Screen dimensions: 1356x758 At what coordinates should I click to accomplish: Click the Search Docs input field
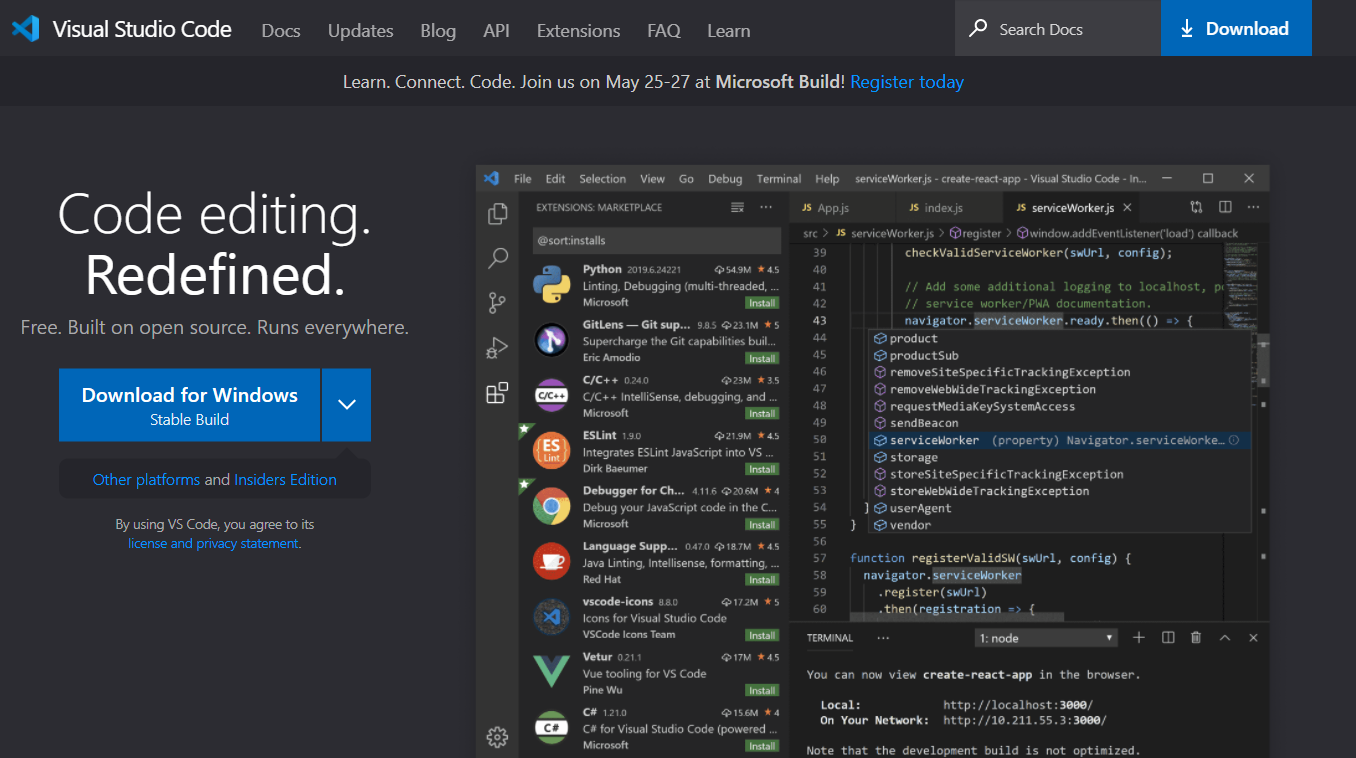(x=1058, y=29)
